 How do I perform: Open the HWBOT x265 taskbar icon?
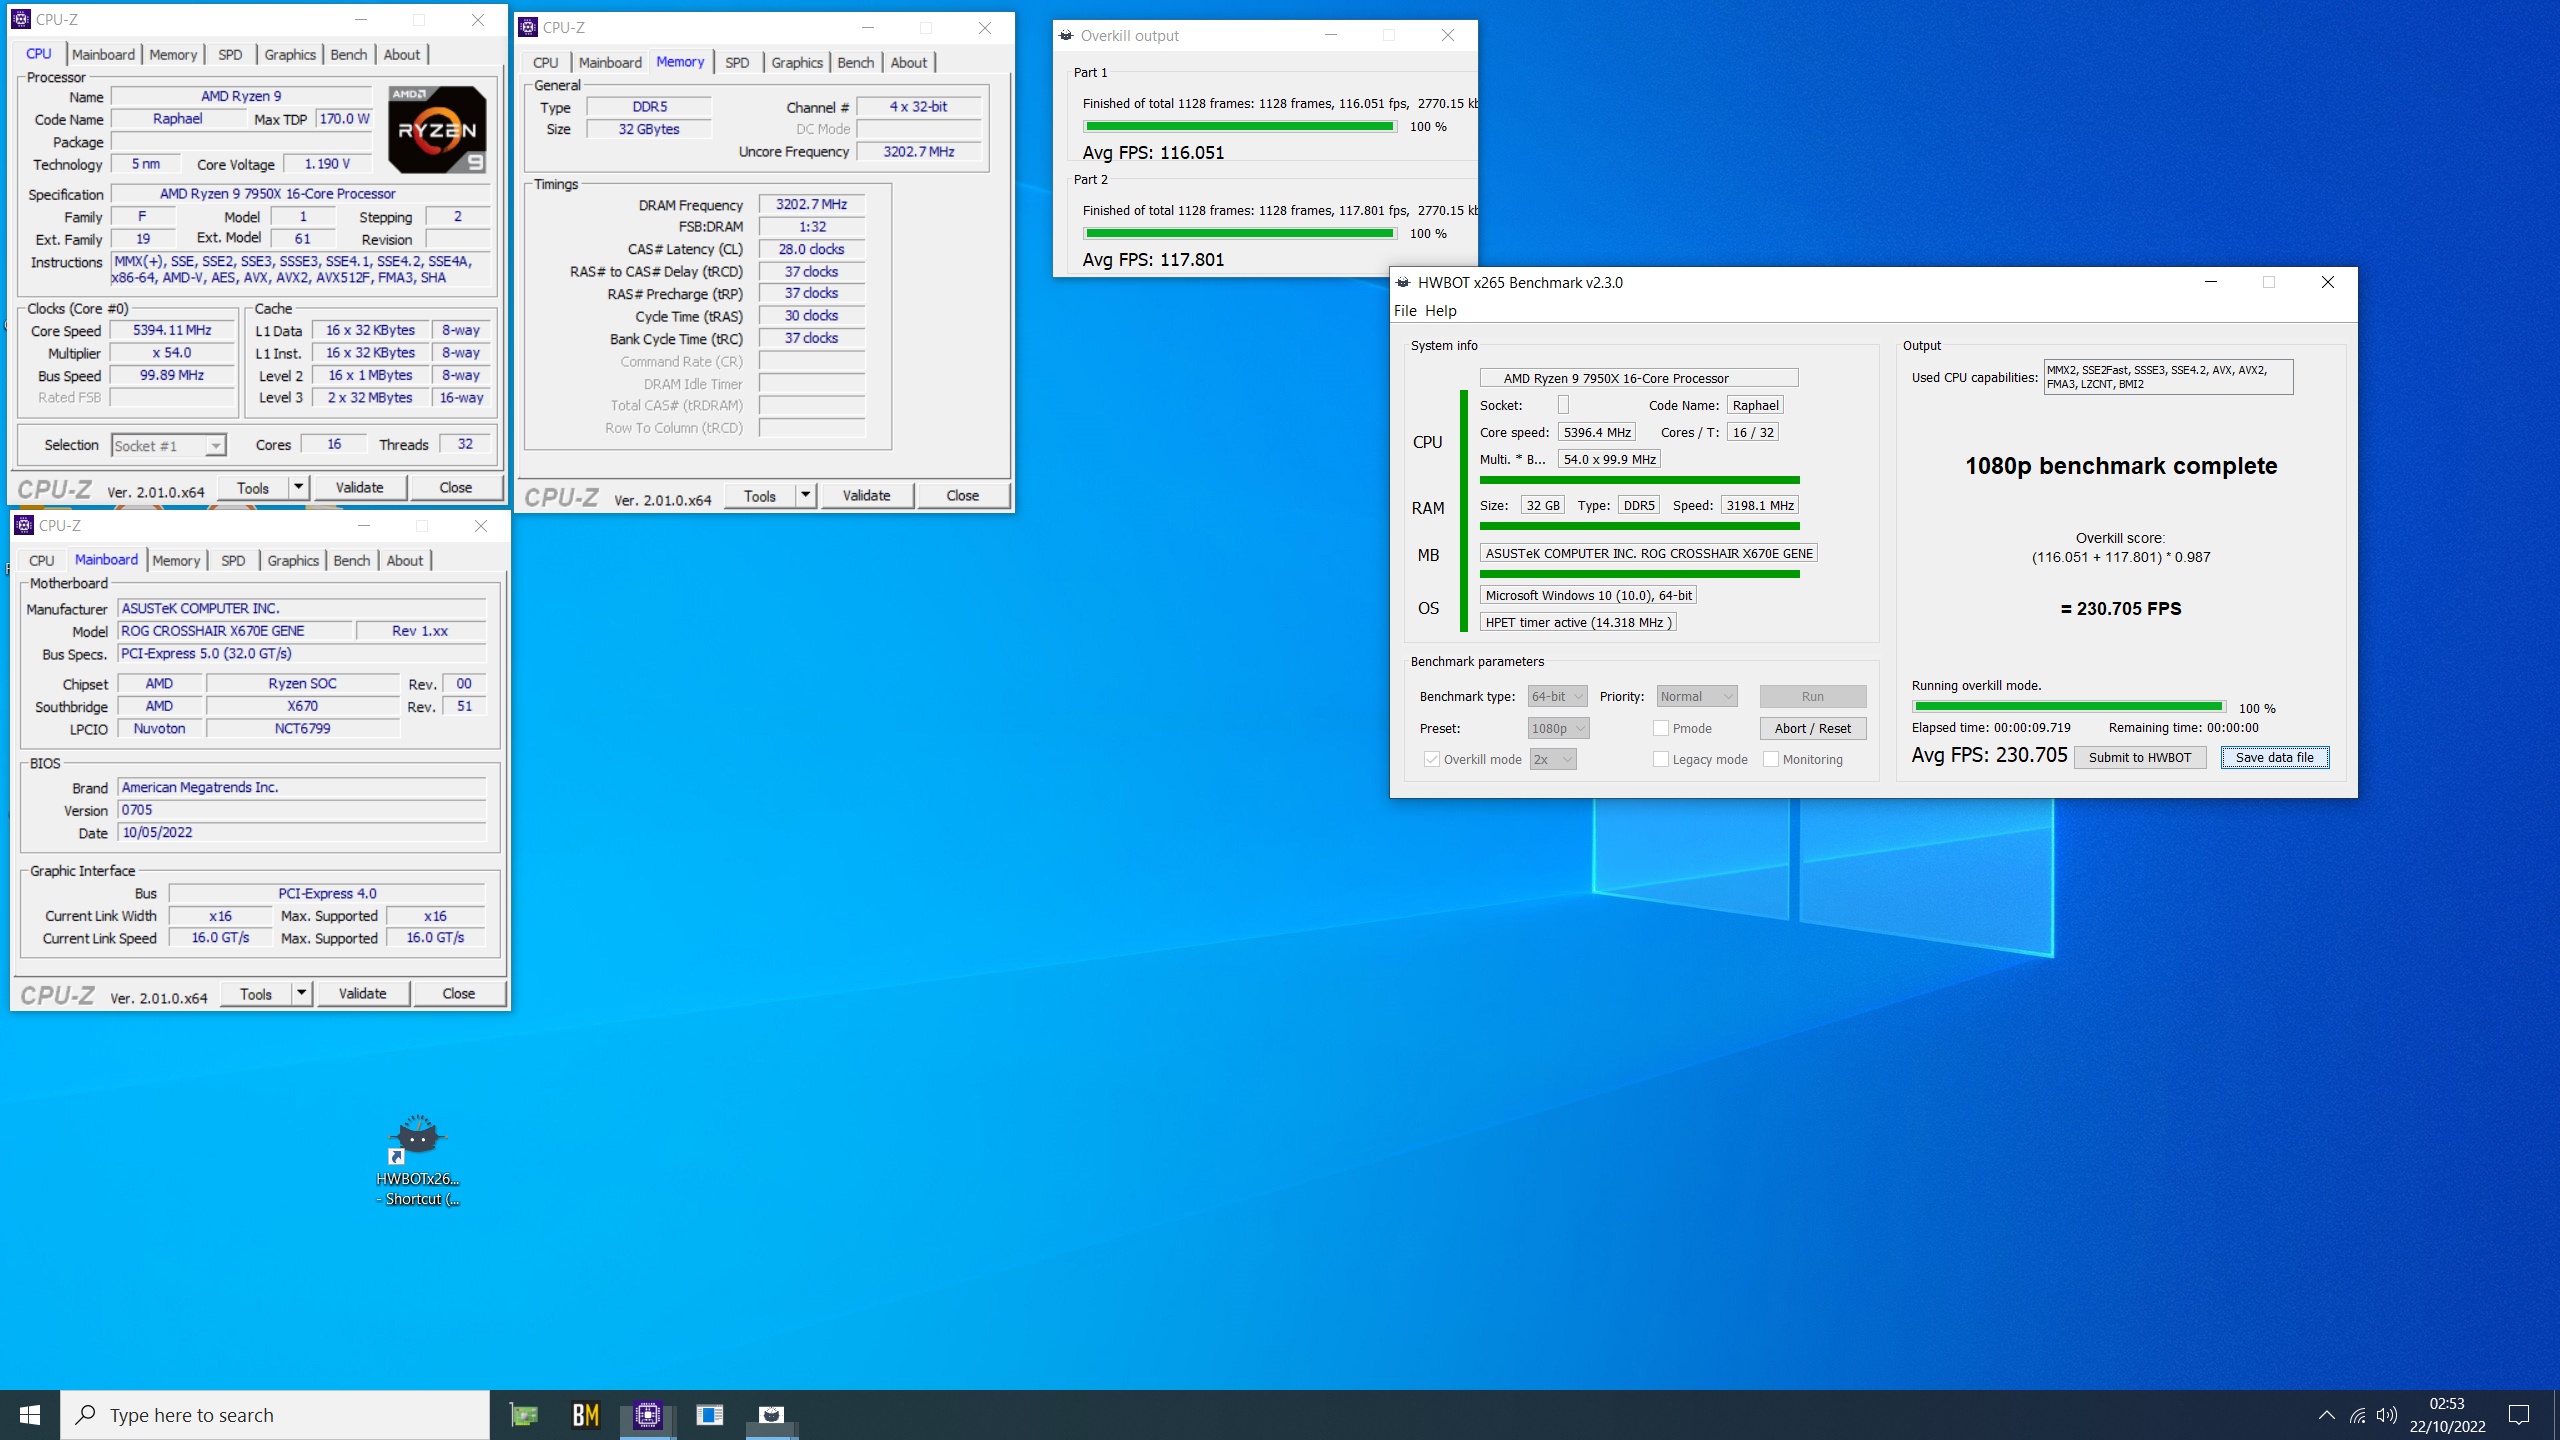coord(771,1415)
